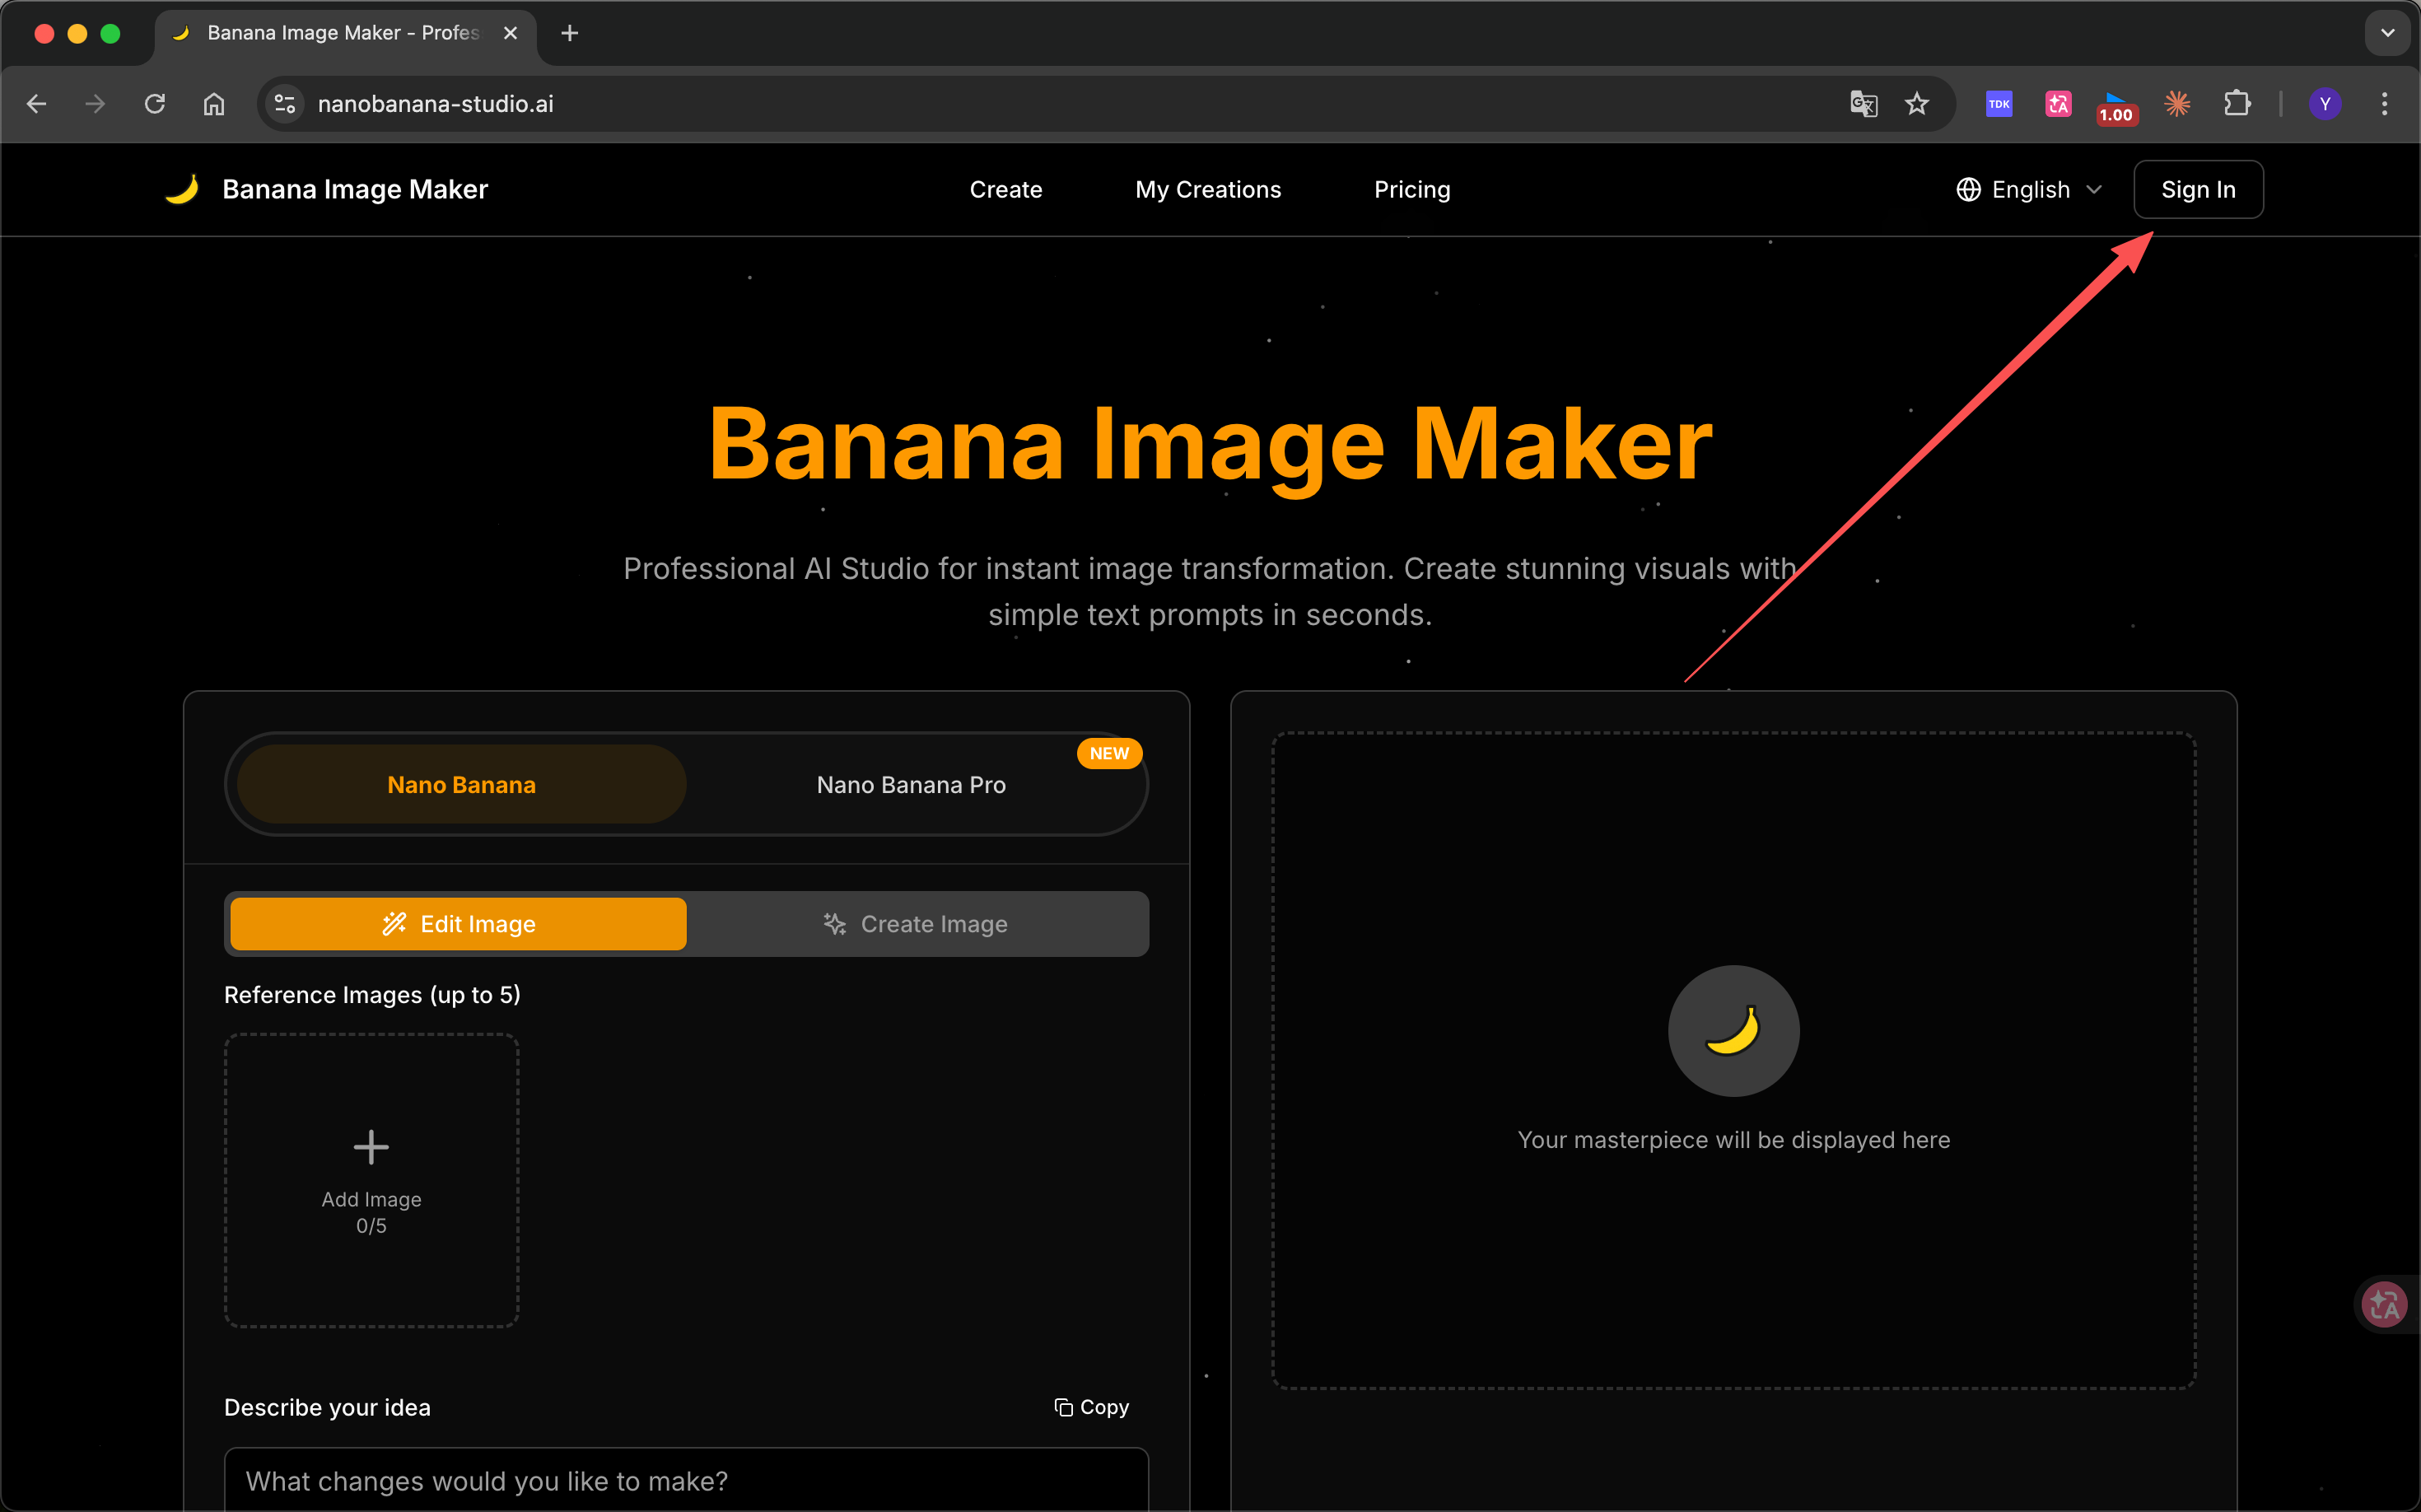Screen dimensions: 2421x1512
Task: Expand the English language dropdown
Action: [2029, 190]
